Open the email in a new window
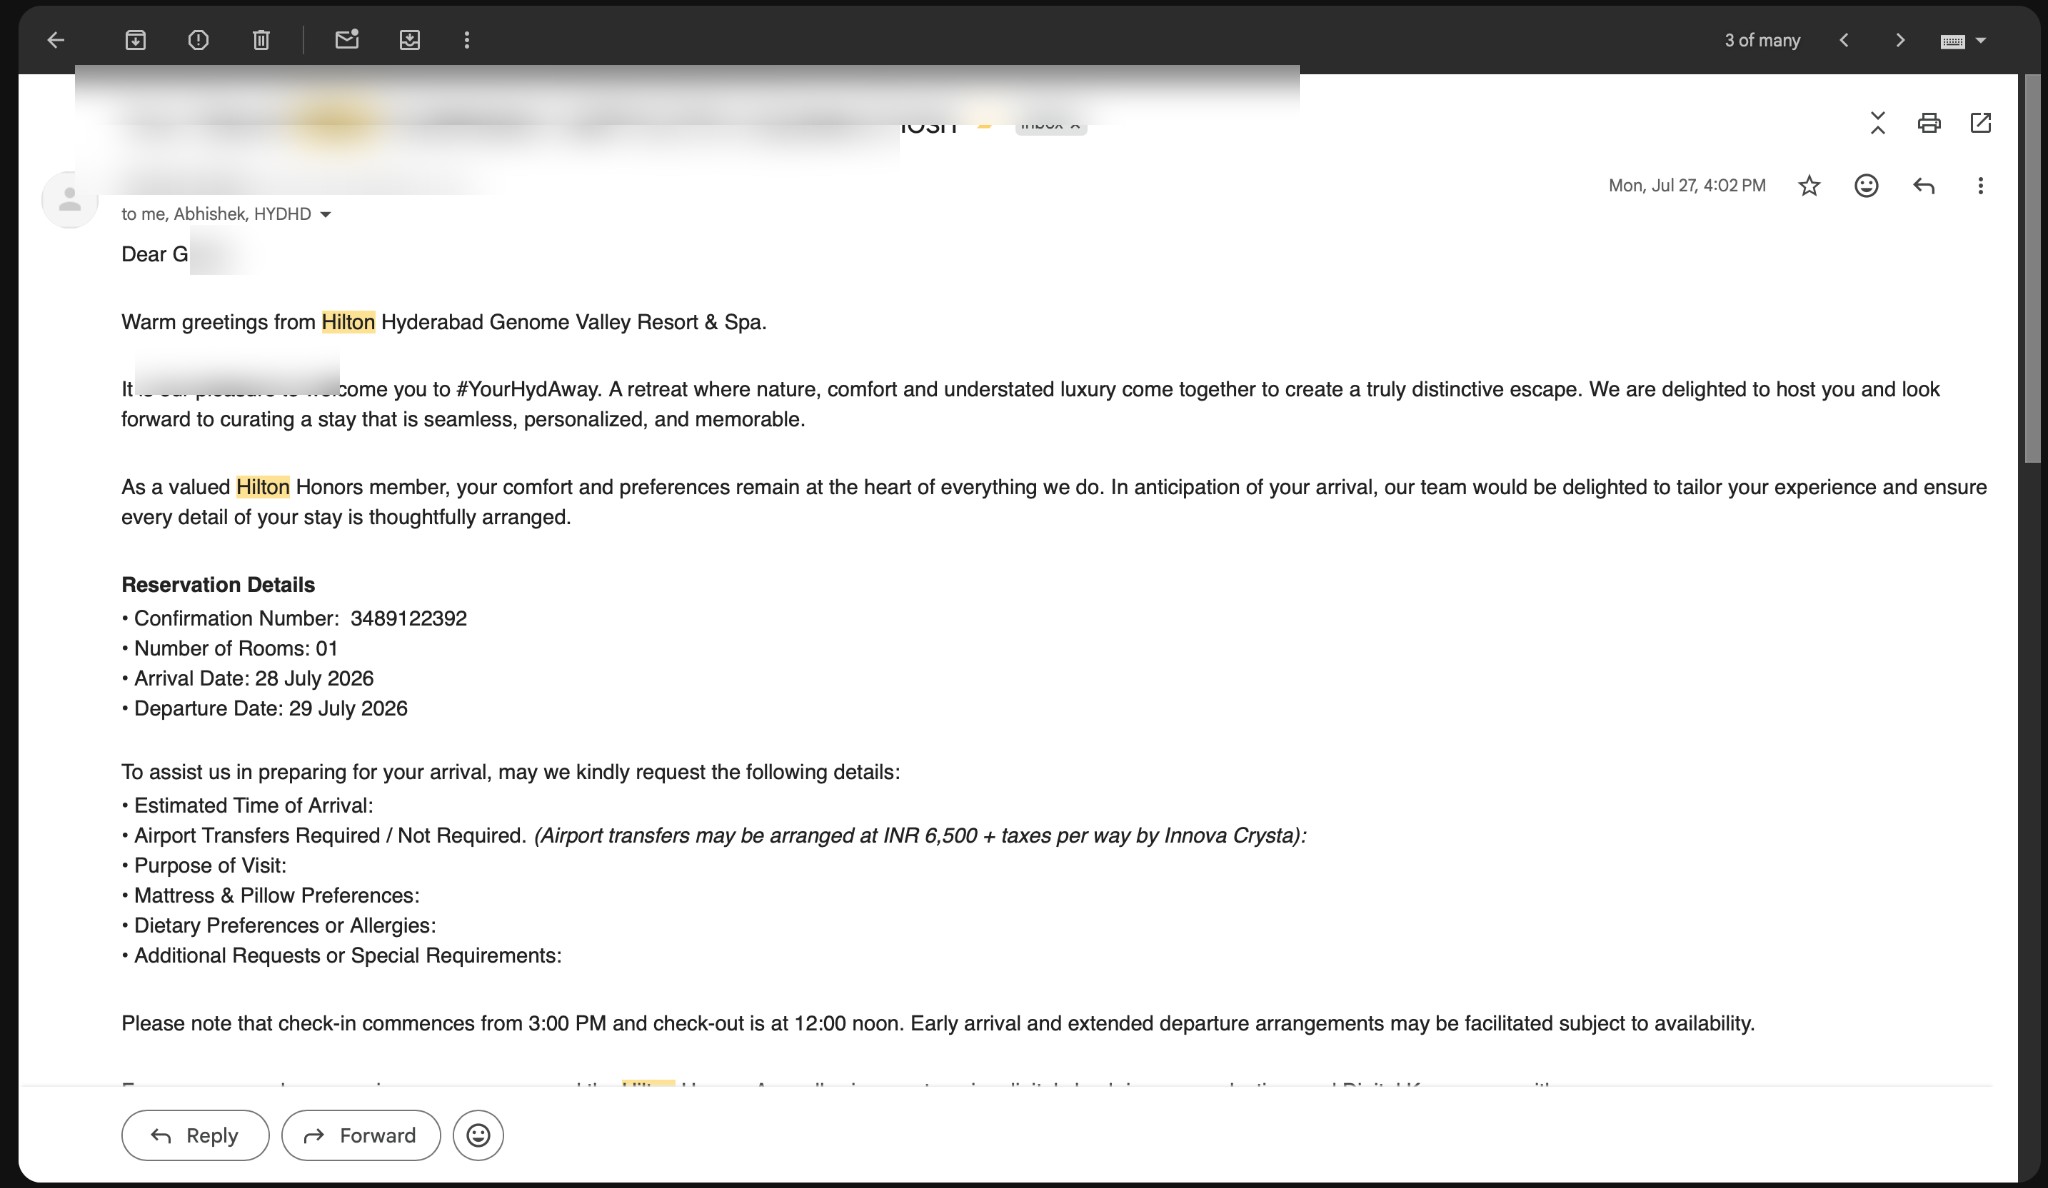The width and height of the screenshot is (2048, 1188). click(1981, 123)
